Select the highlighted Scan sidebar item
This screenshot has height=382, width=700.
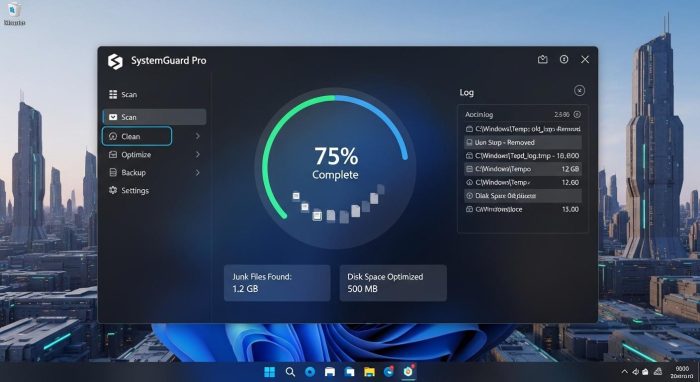pos(154,117)
